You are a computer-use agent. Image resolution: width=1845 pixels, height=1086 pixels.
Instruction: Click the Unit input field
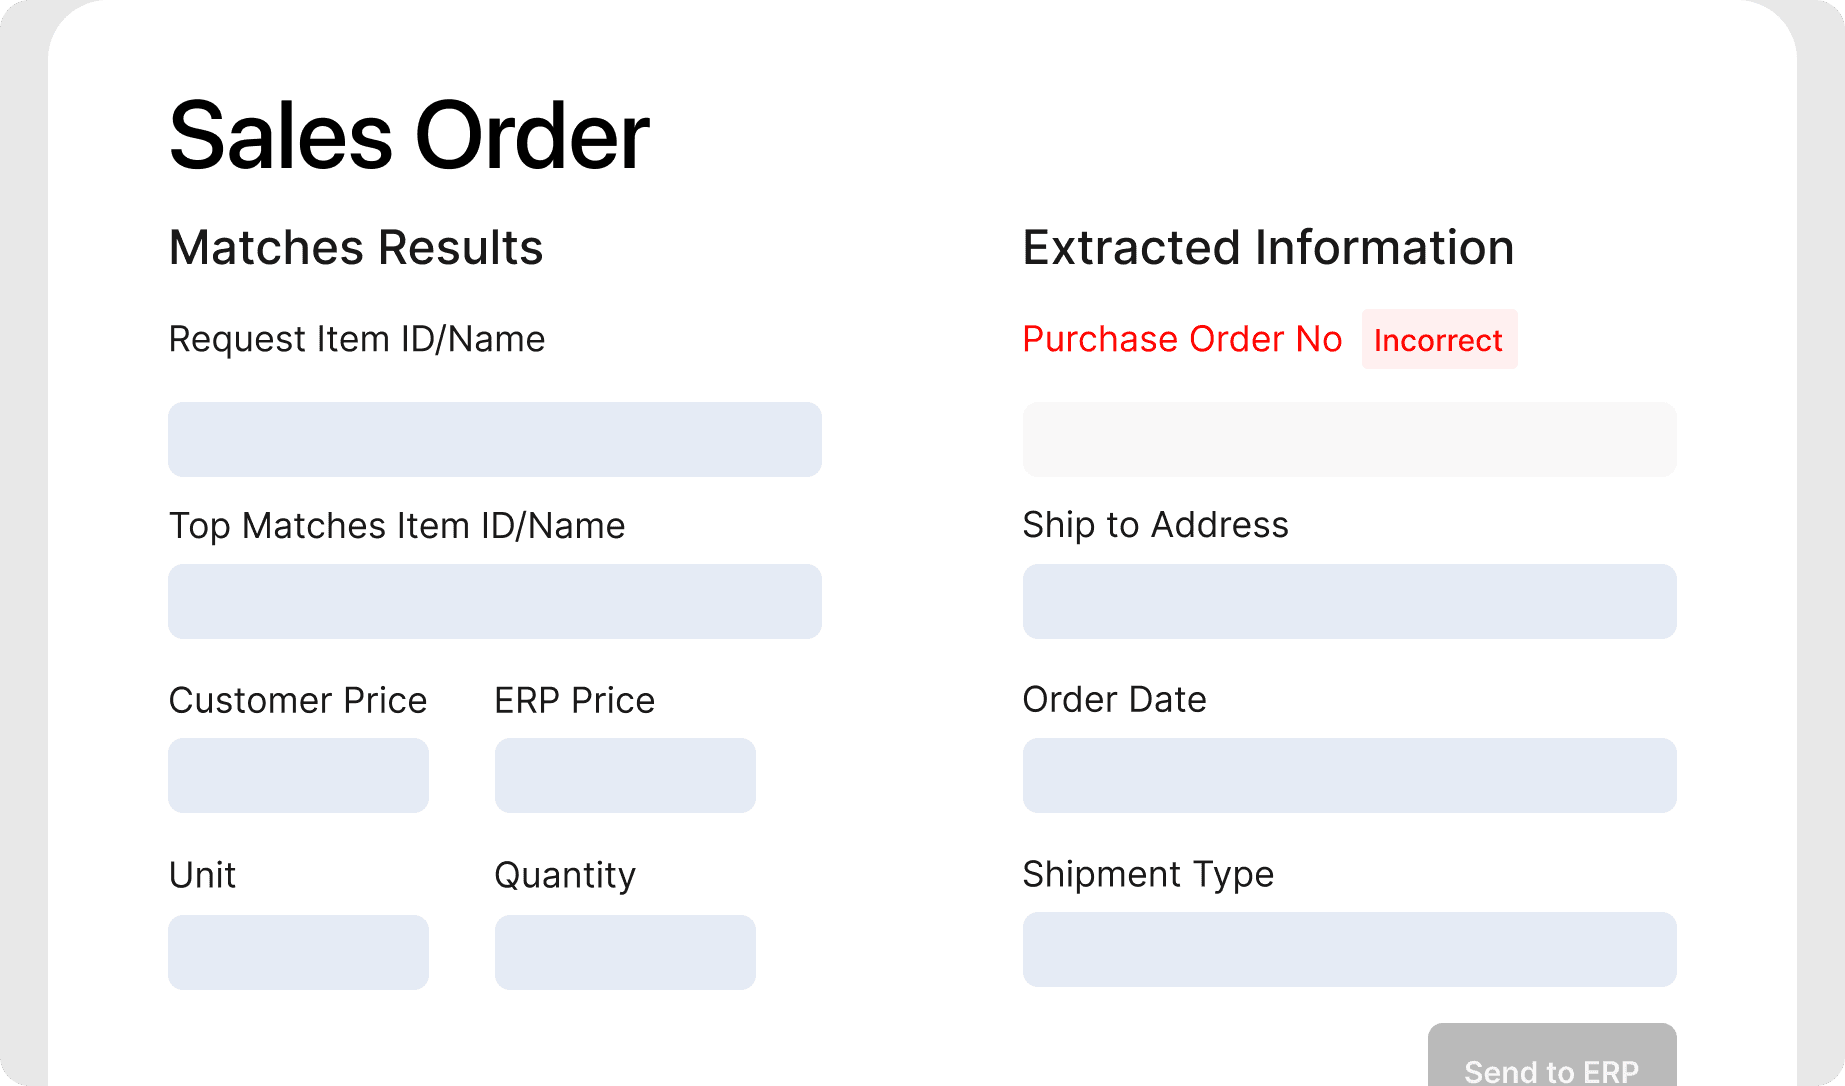pos(298,951)
